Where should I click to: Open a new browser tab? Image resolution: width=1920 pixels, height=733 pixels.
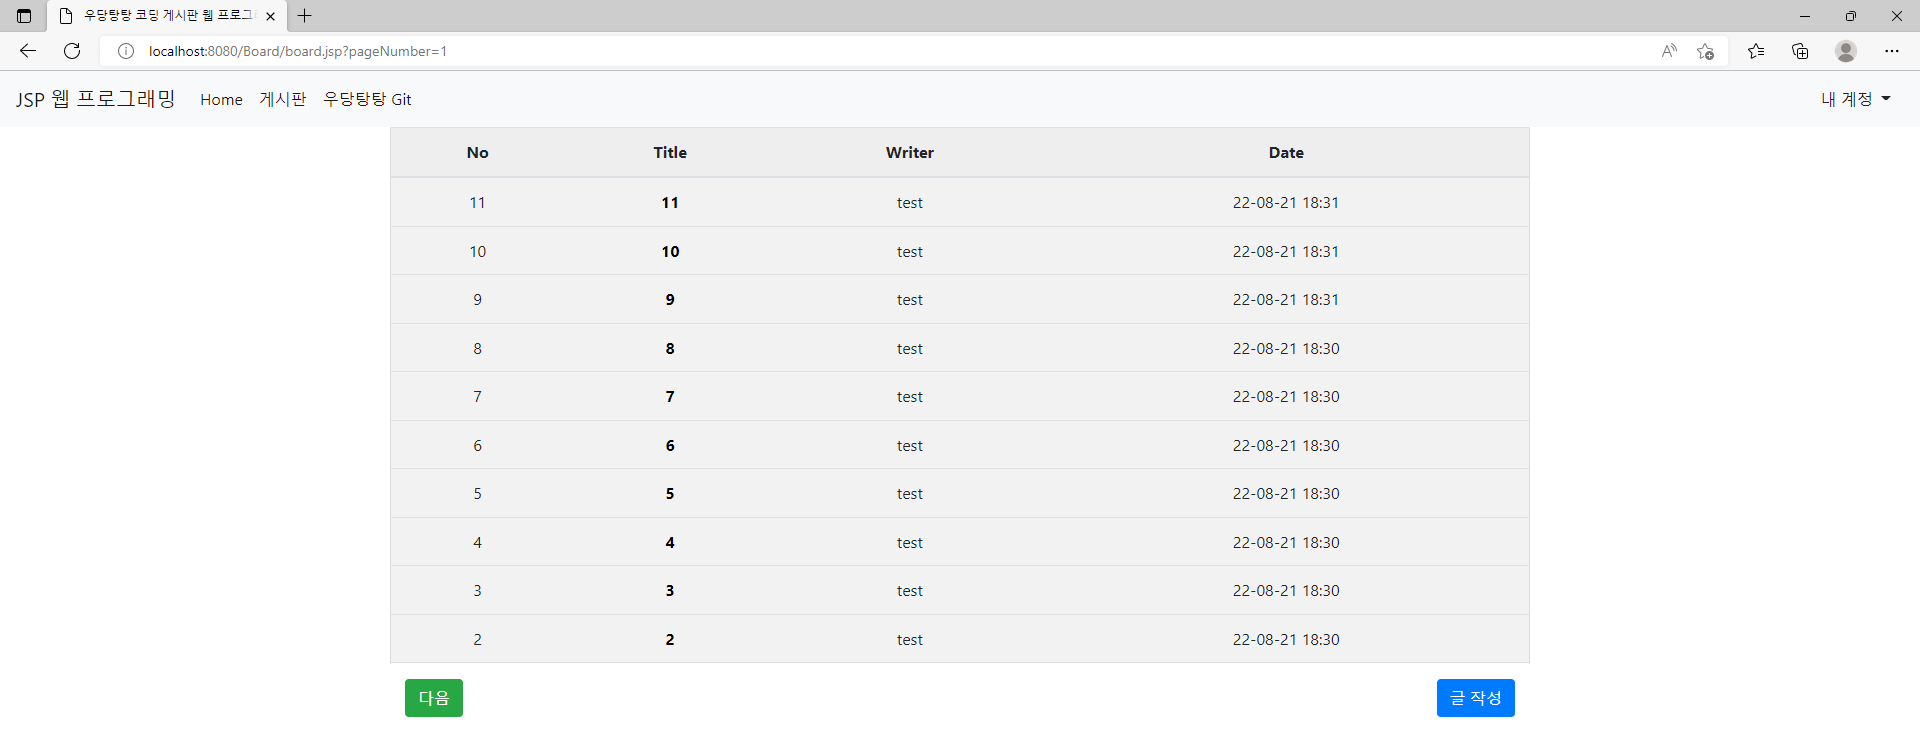(x=305, y=16)
